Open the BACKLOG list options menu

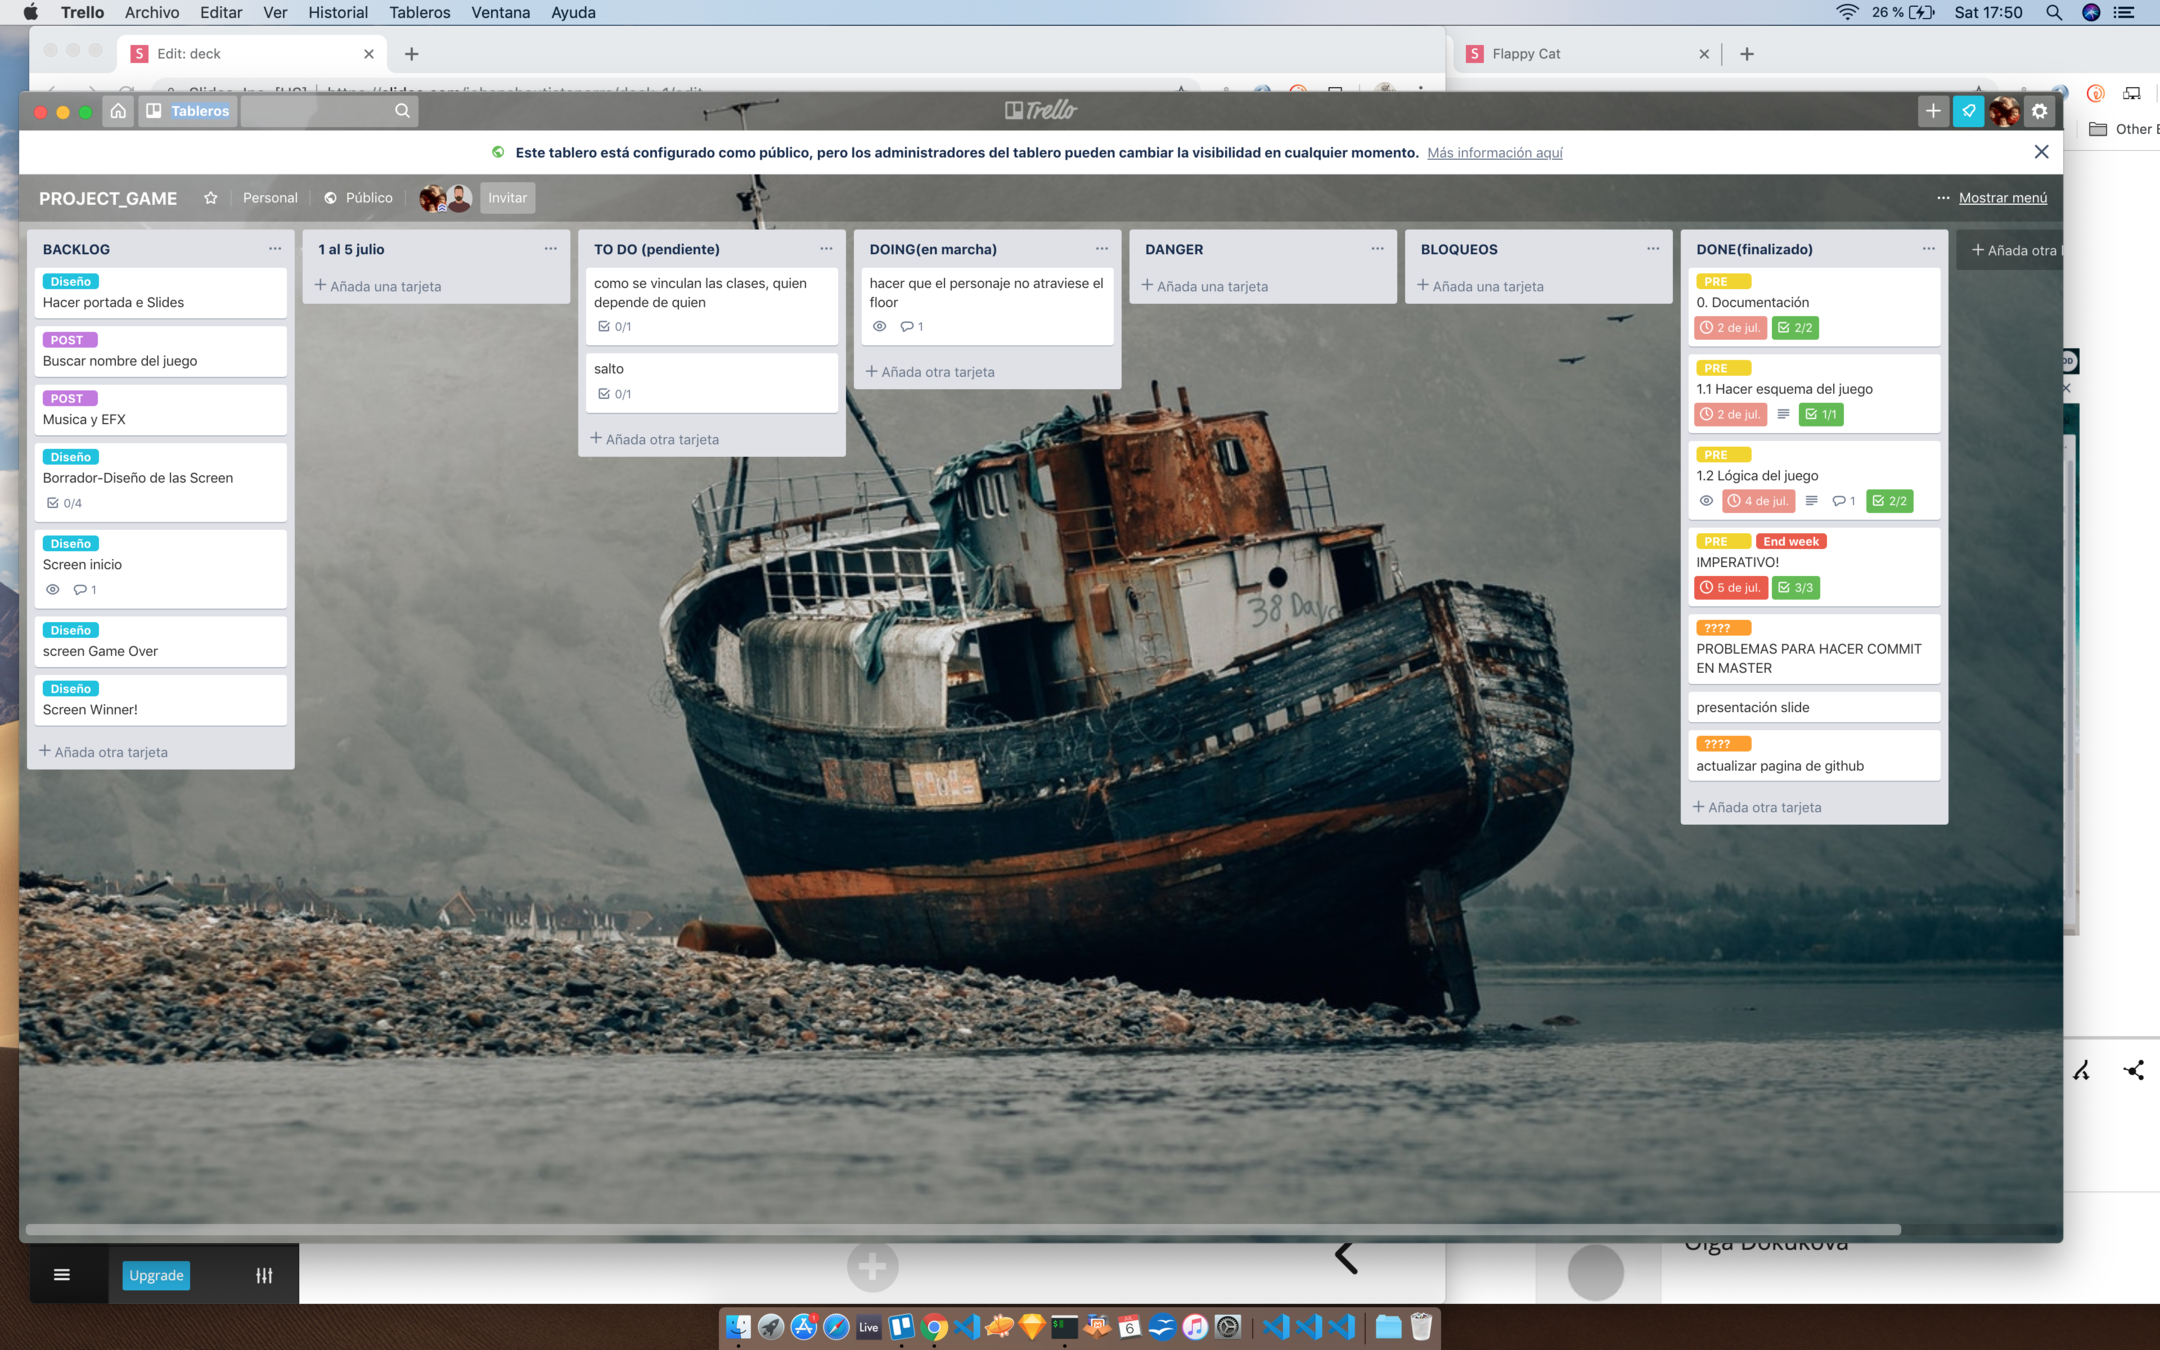pos(275,249)
